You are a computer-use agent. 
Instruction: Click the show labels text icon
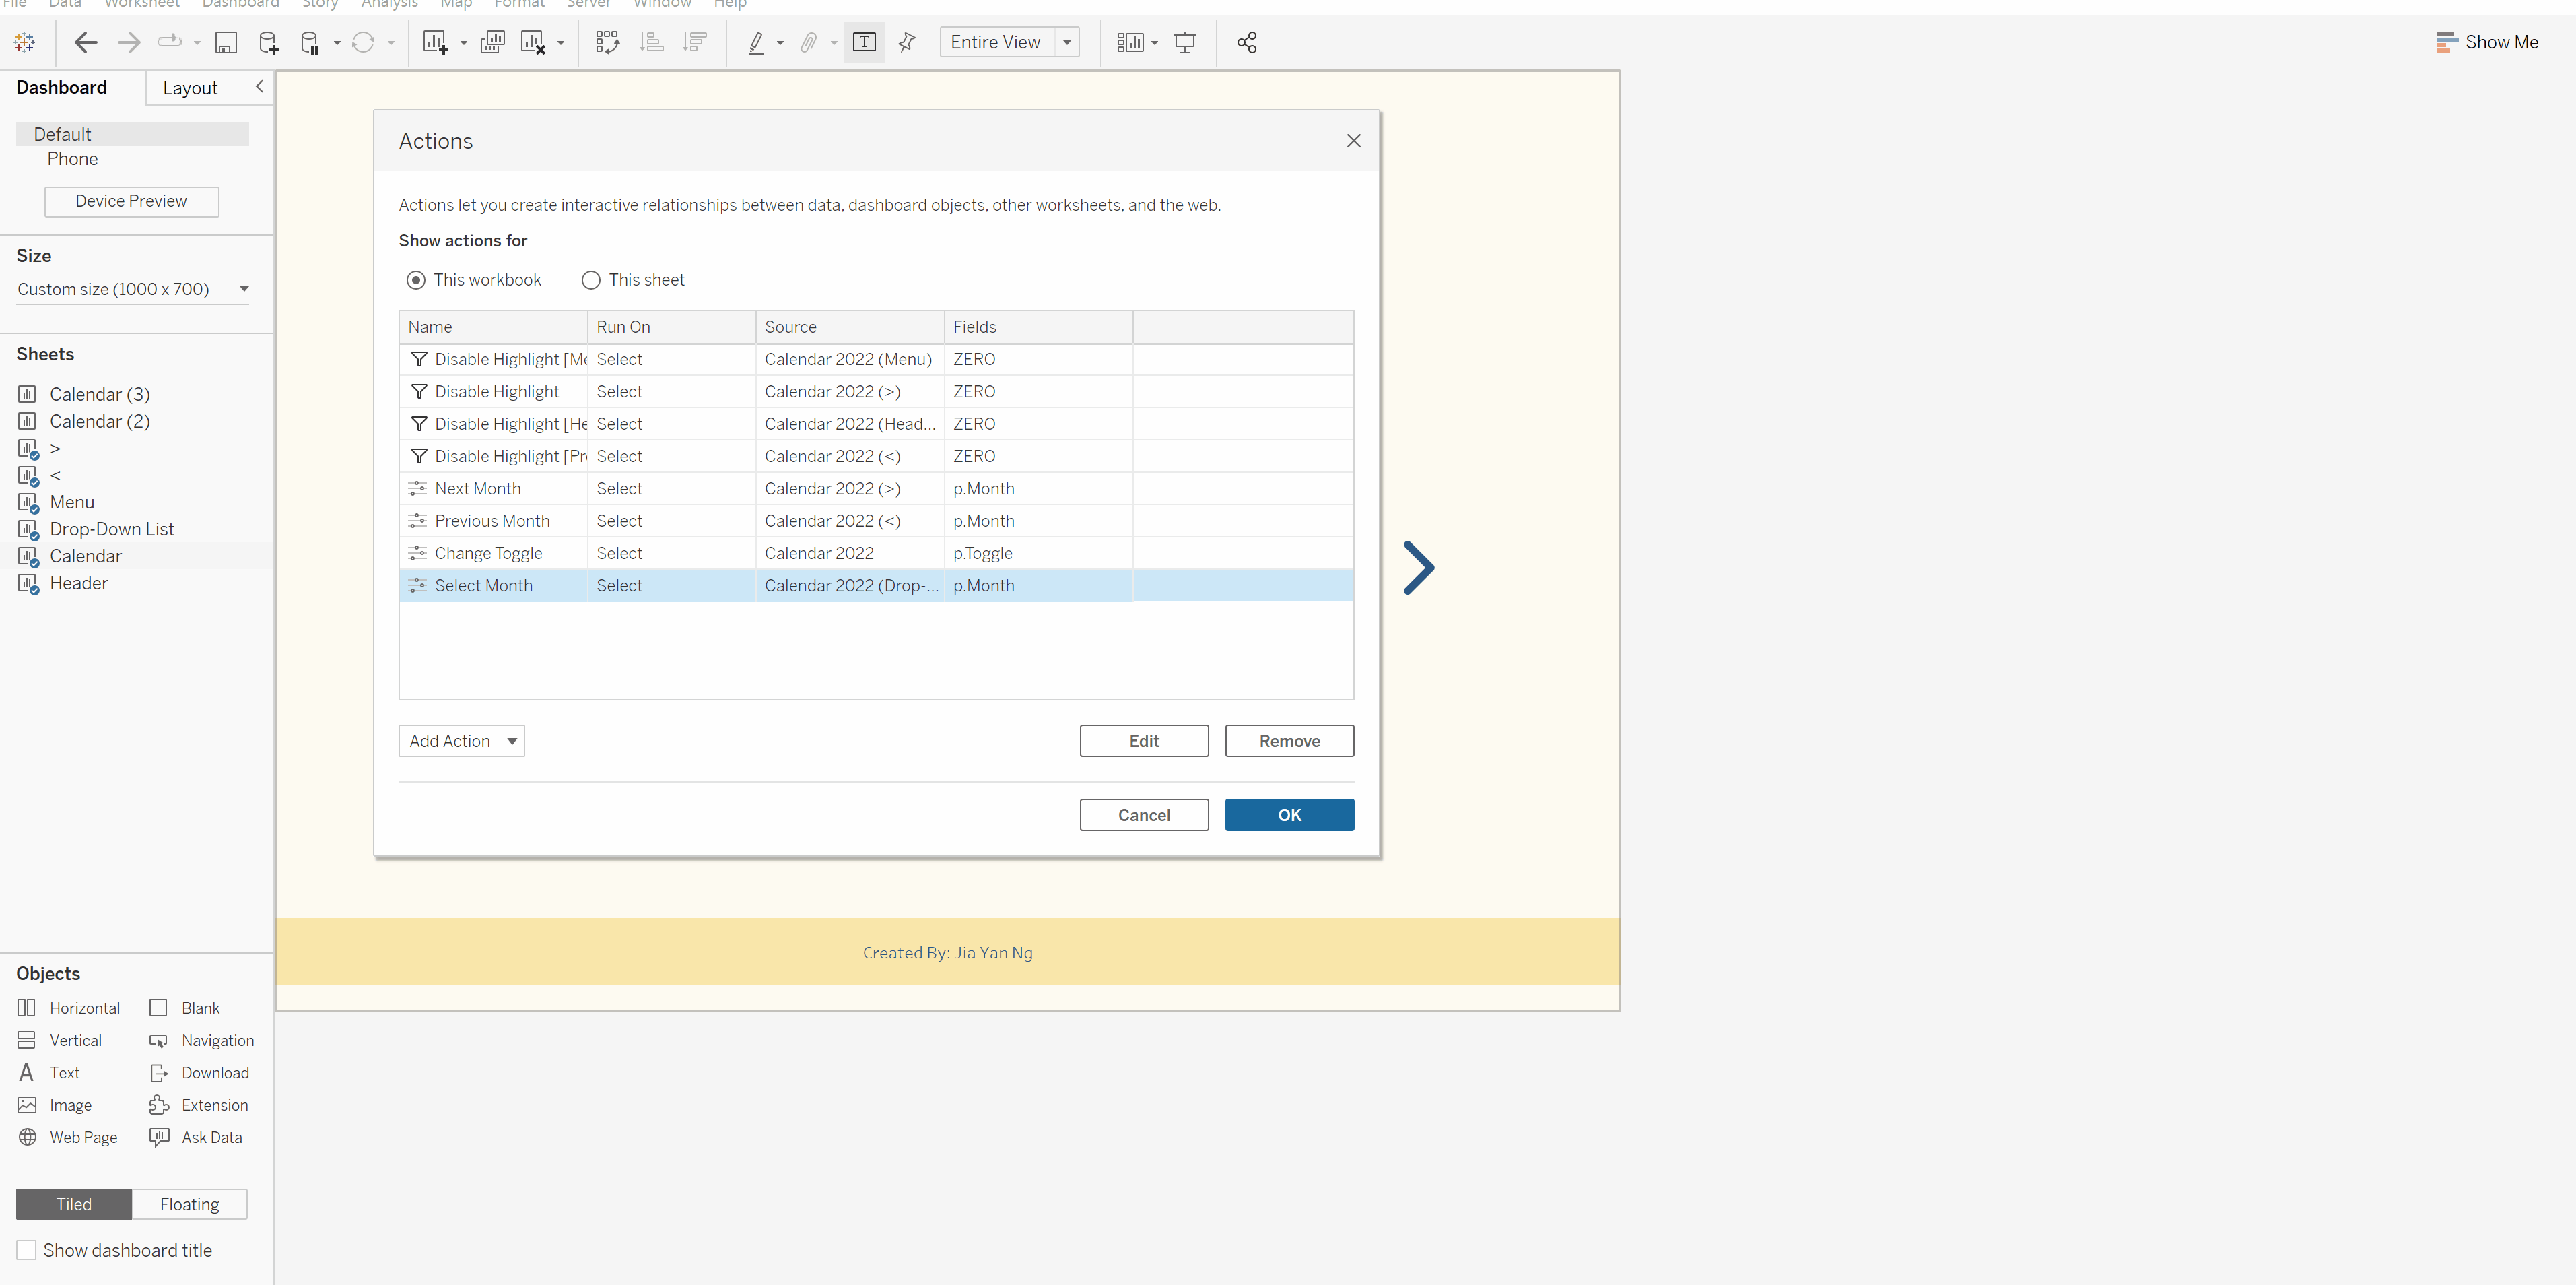coord(864,42)
